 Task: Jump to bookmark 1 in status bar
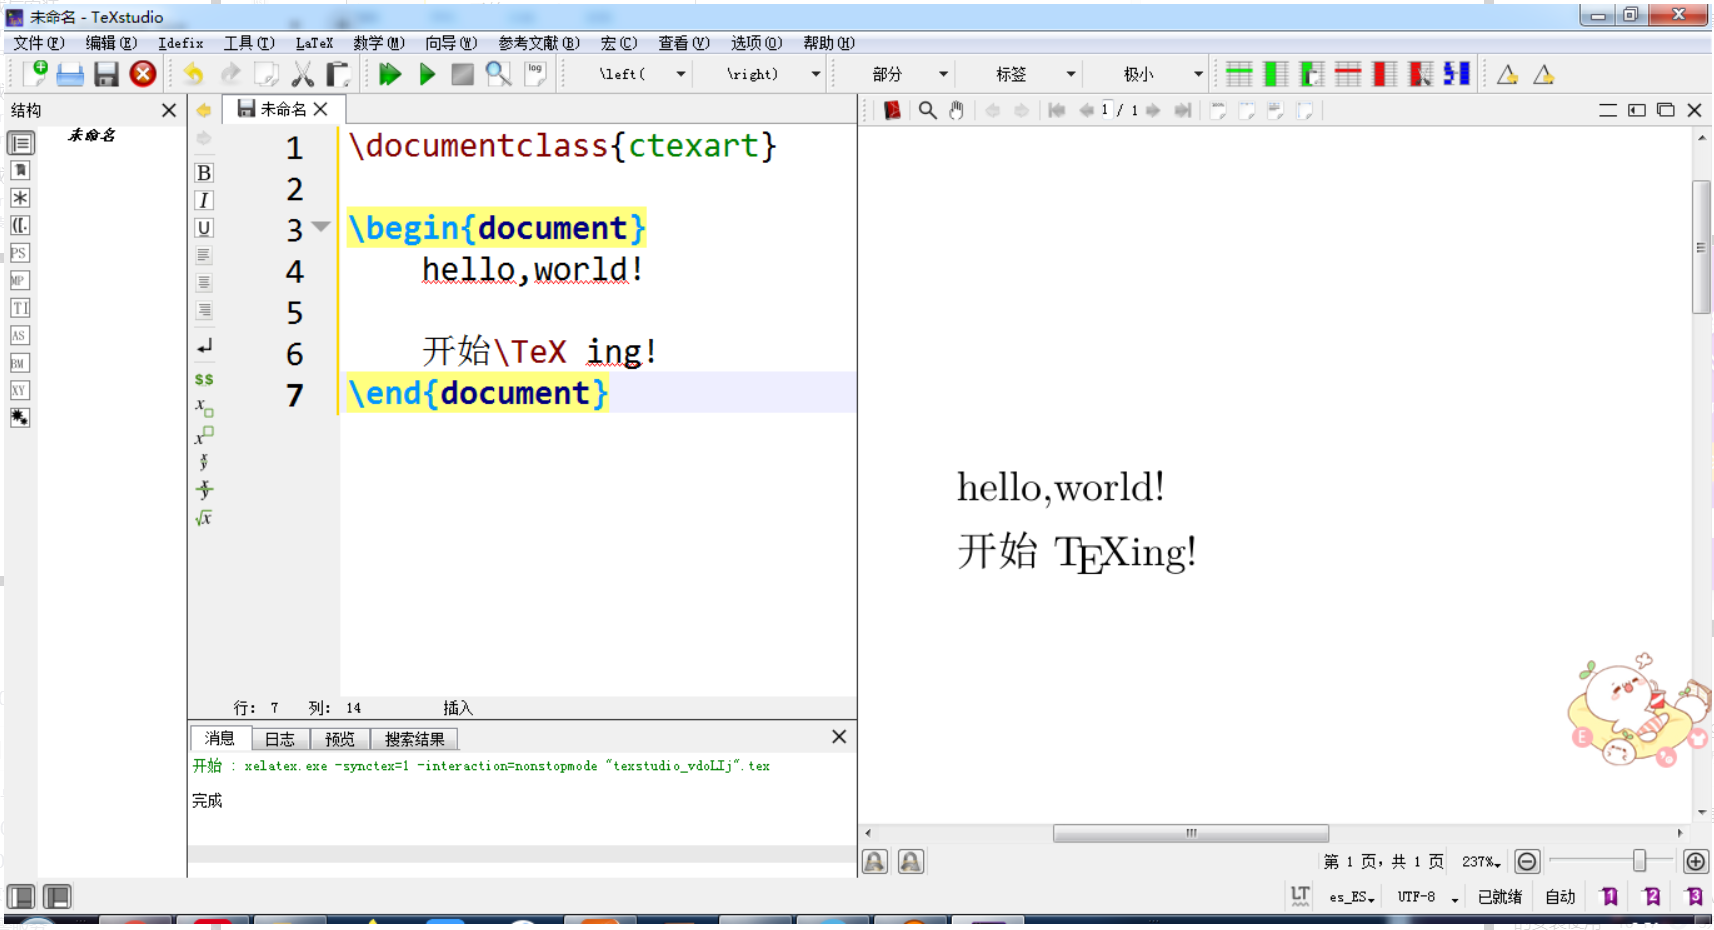1609,897
